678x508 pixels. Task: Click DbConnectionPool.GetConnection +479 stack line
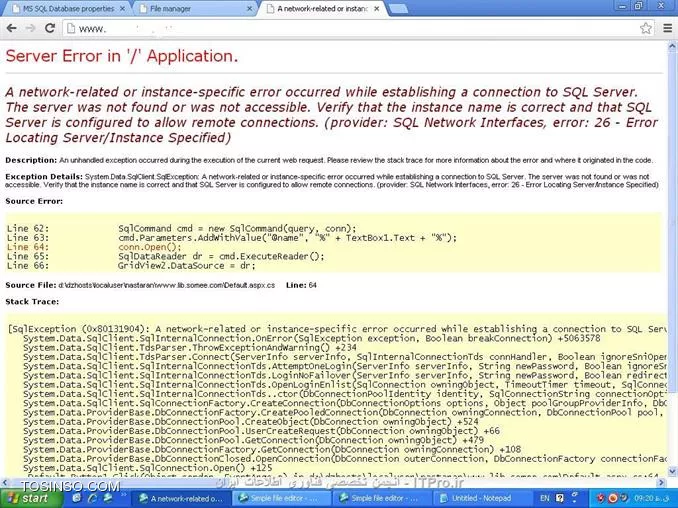click(253, 441)
